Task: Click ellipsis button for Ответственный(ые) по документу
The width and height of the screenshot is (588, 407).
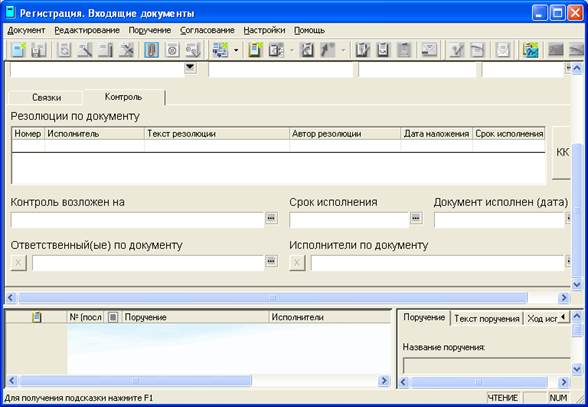Action: [271, 261]
